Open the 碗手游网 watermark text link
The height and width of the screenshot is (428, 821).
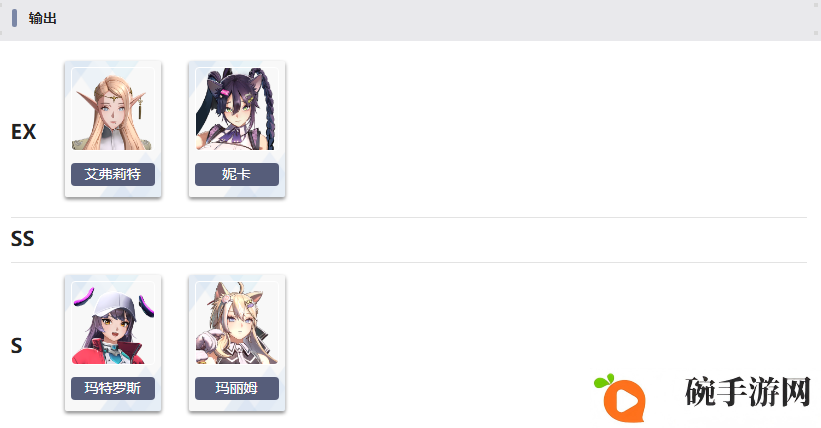click(x=748, y=392)
